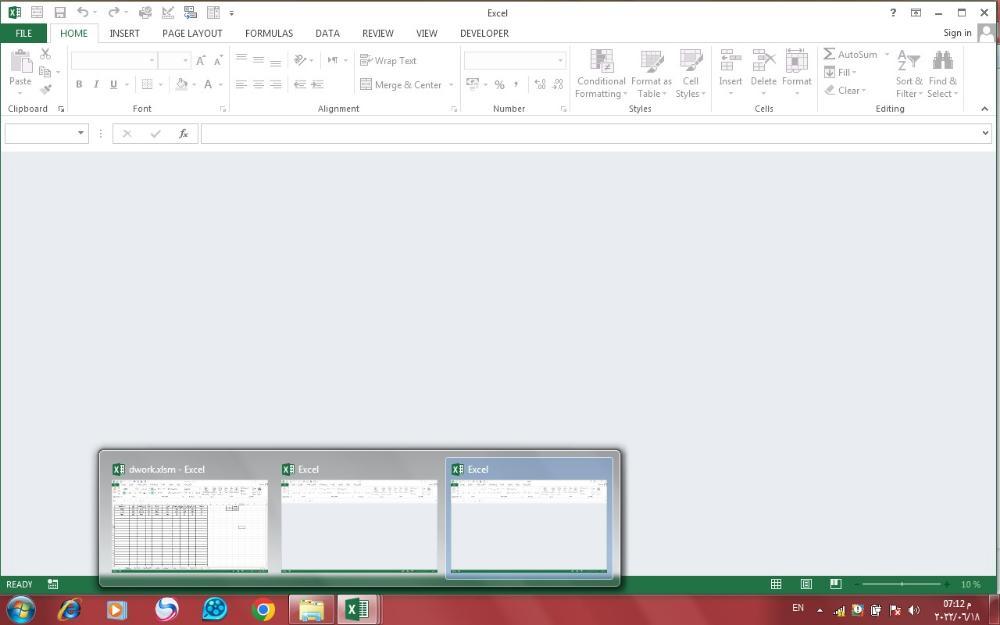This screenshot has width=1000, height=625.
Task: Open Conditional Formatting menu
Action: (x=601, y=74)
